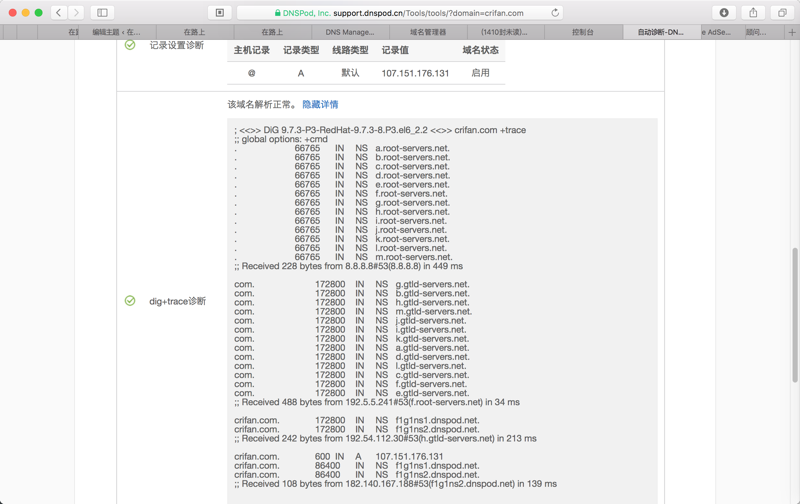Click the @ host record cell
The width and height of the screenshot is (800, 504).
[252, 73]
